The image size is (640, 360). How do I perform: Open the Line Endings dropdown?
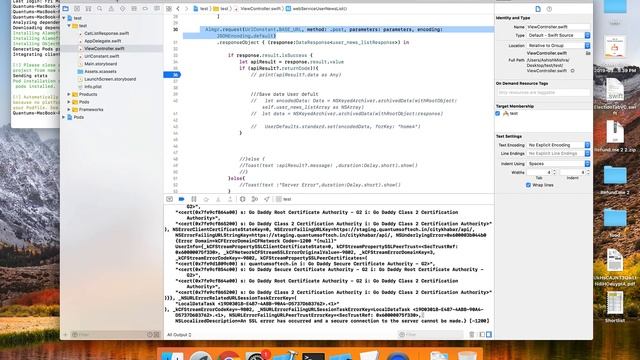(558, 153)
